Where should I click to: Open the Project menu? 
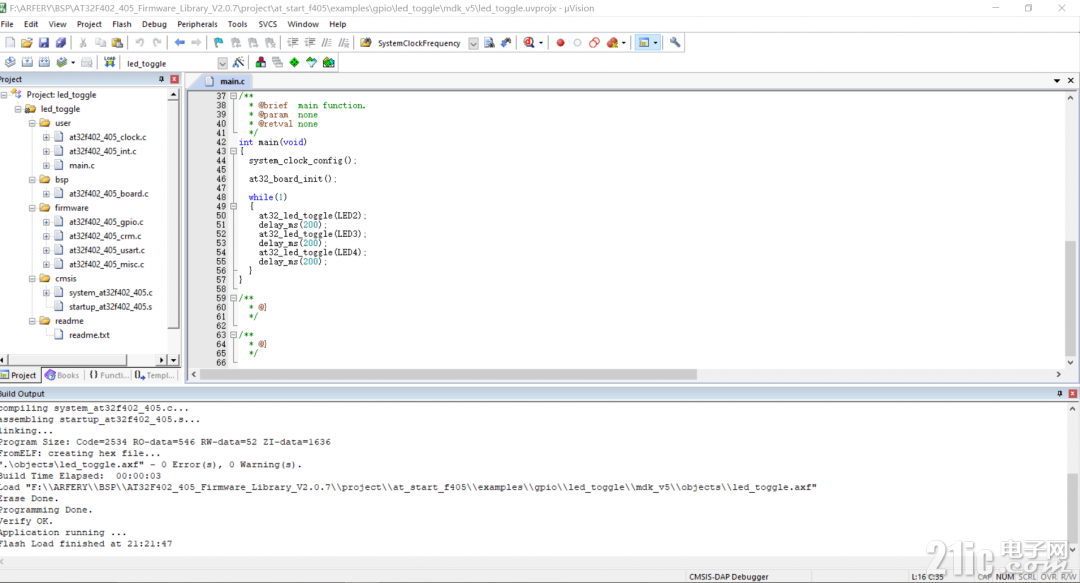pos(89,24)
